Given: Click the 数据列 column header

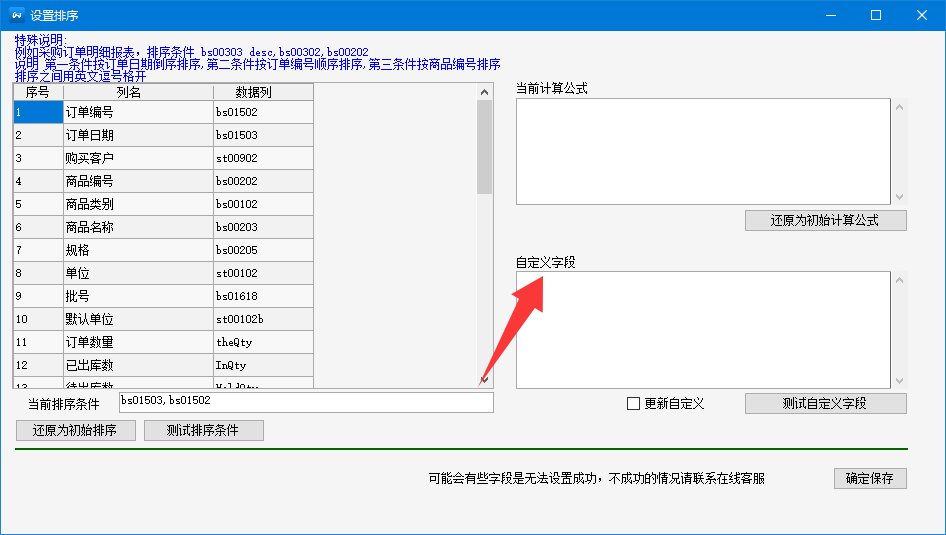Looking at the screenshot, I should (x=263, y=92).
